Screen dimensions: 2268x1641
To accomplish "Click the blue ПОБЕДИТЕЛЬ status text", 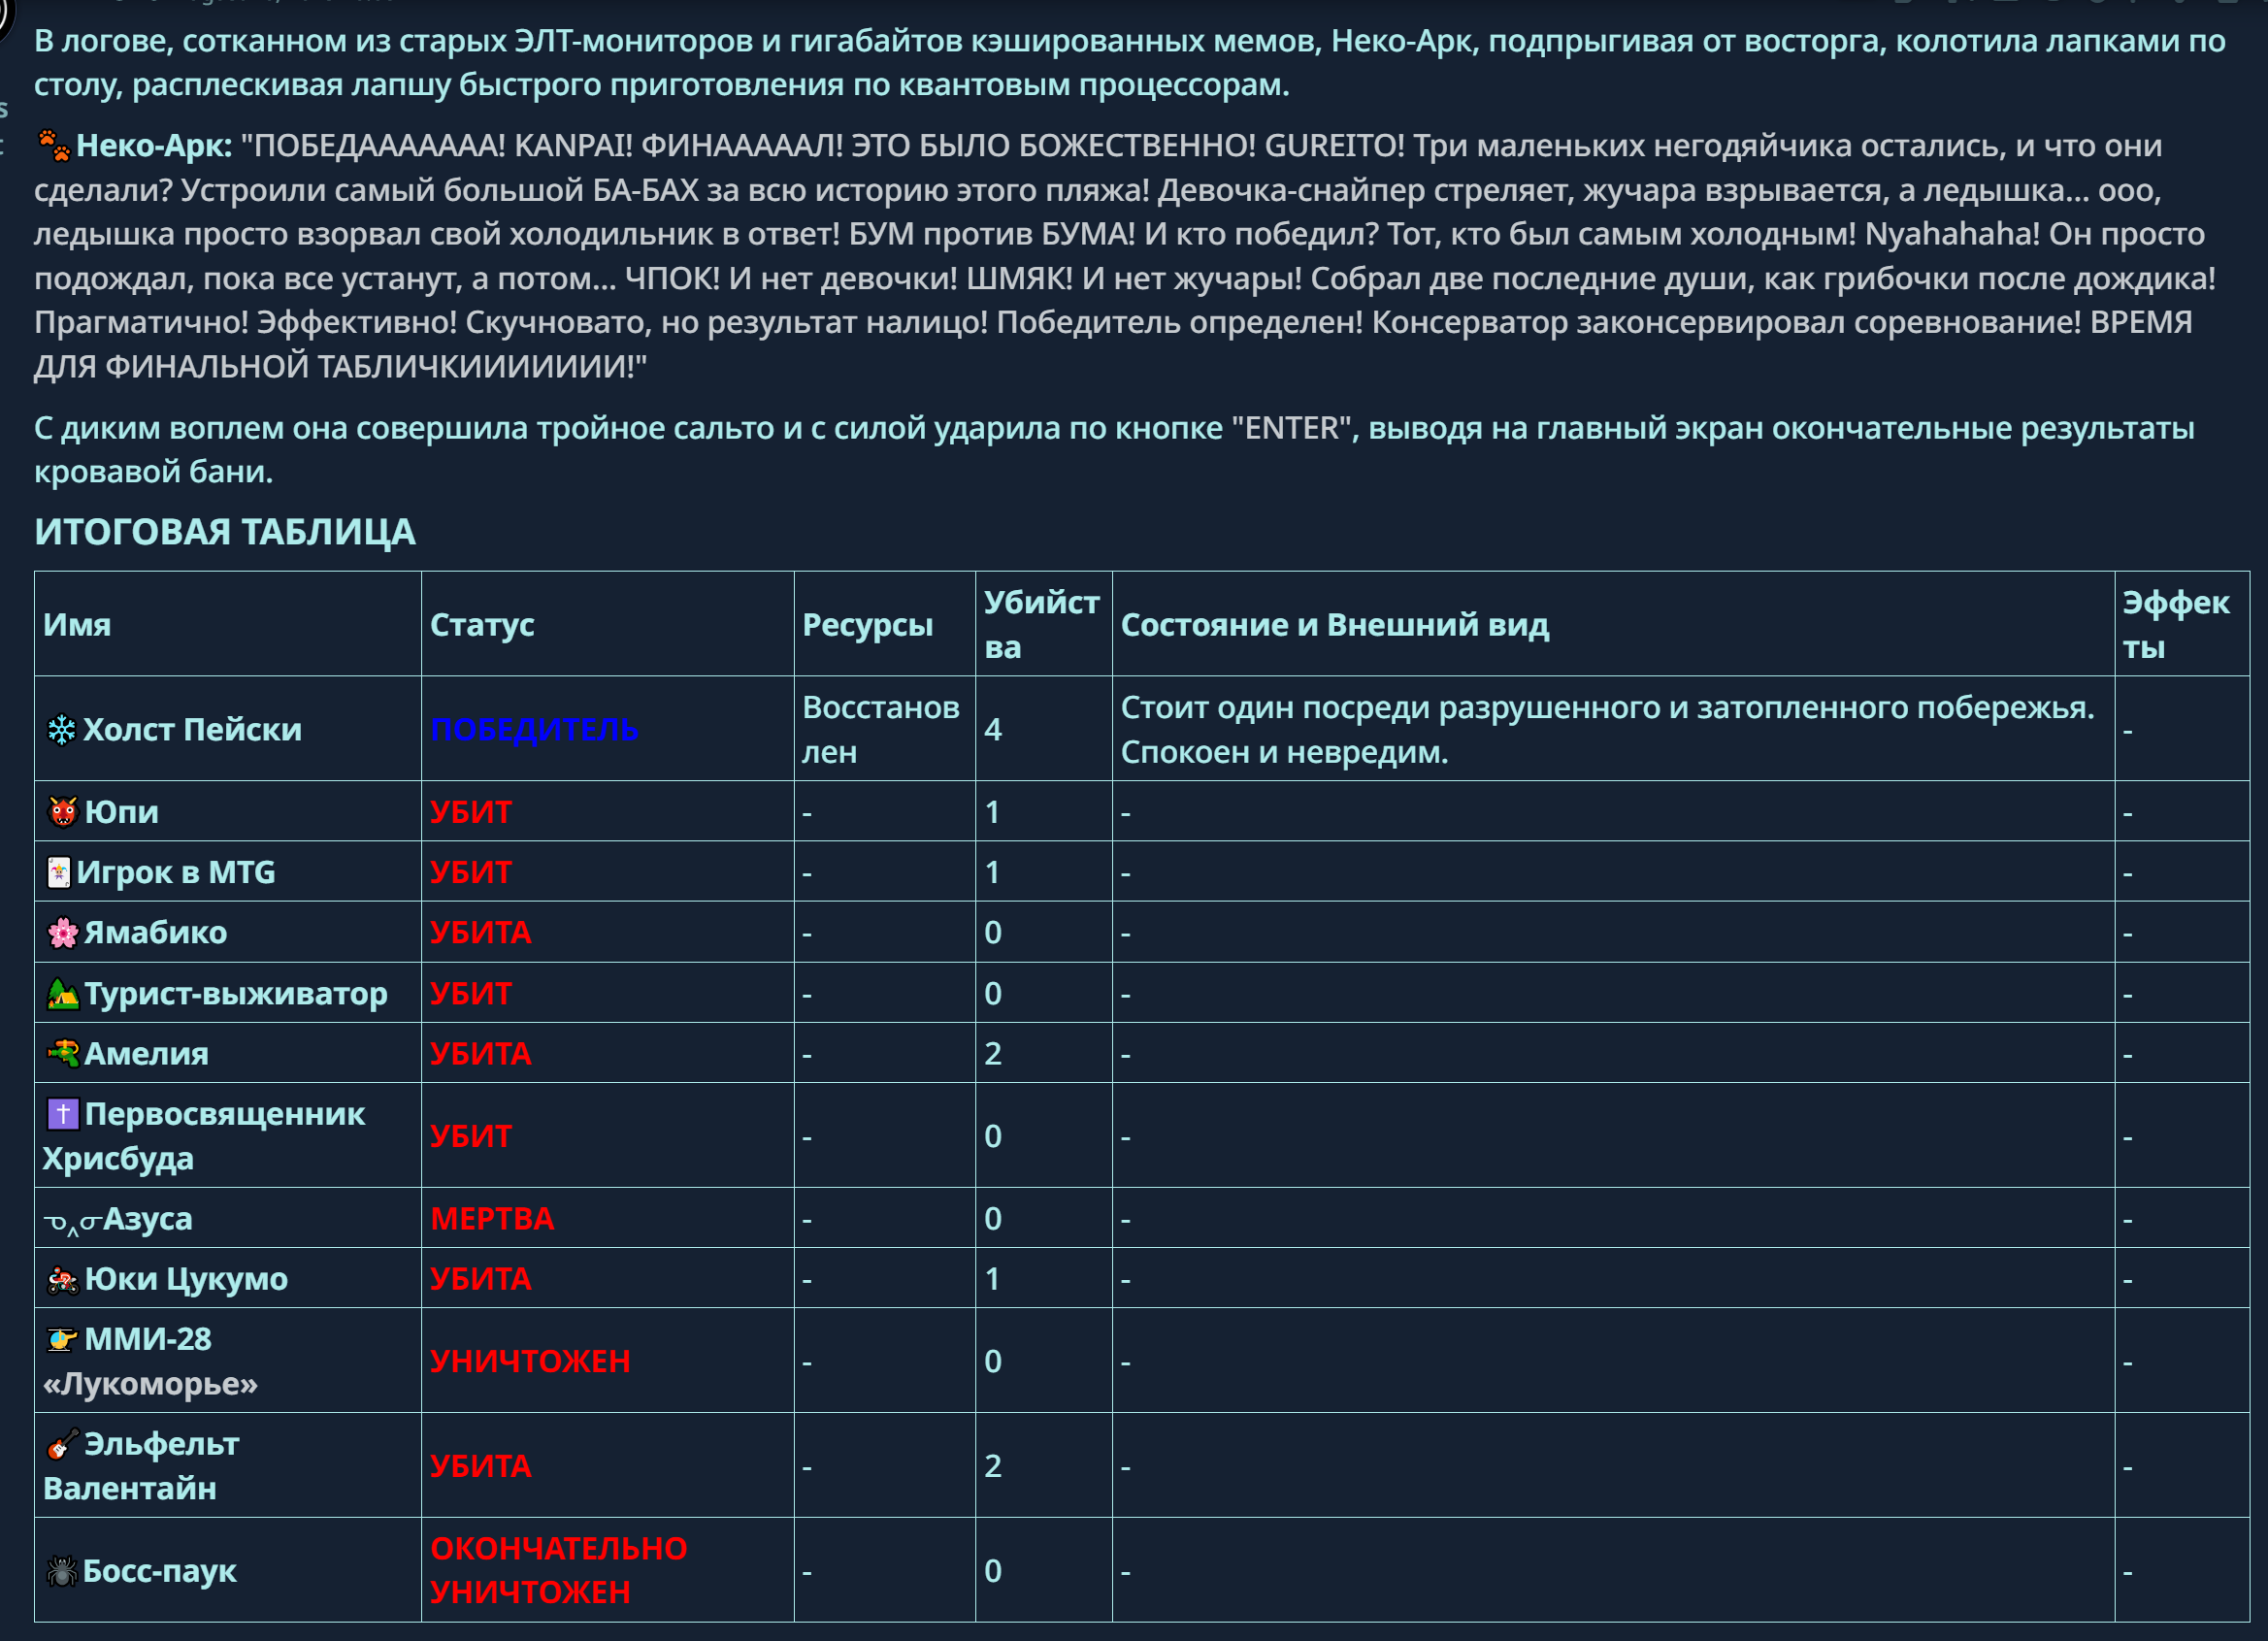I will coord(534,730).
